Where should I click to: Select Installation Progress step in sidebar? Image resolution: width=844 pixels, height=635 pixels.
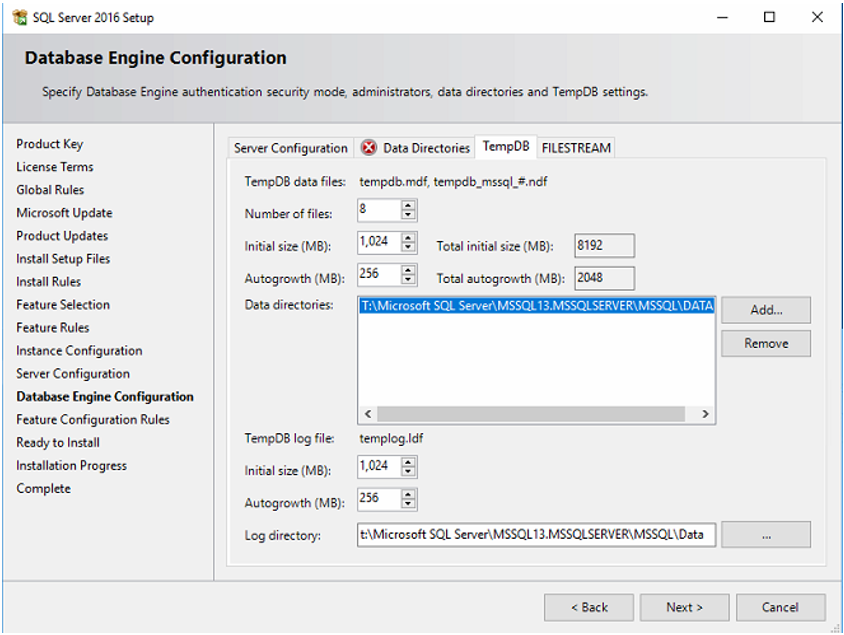[72, 466]
